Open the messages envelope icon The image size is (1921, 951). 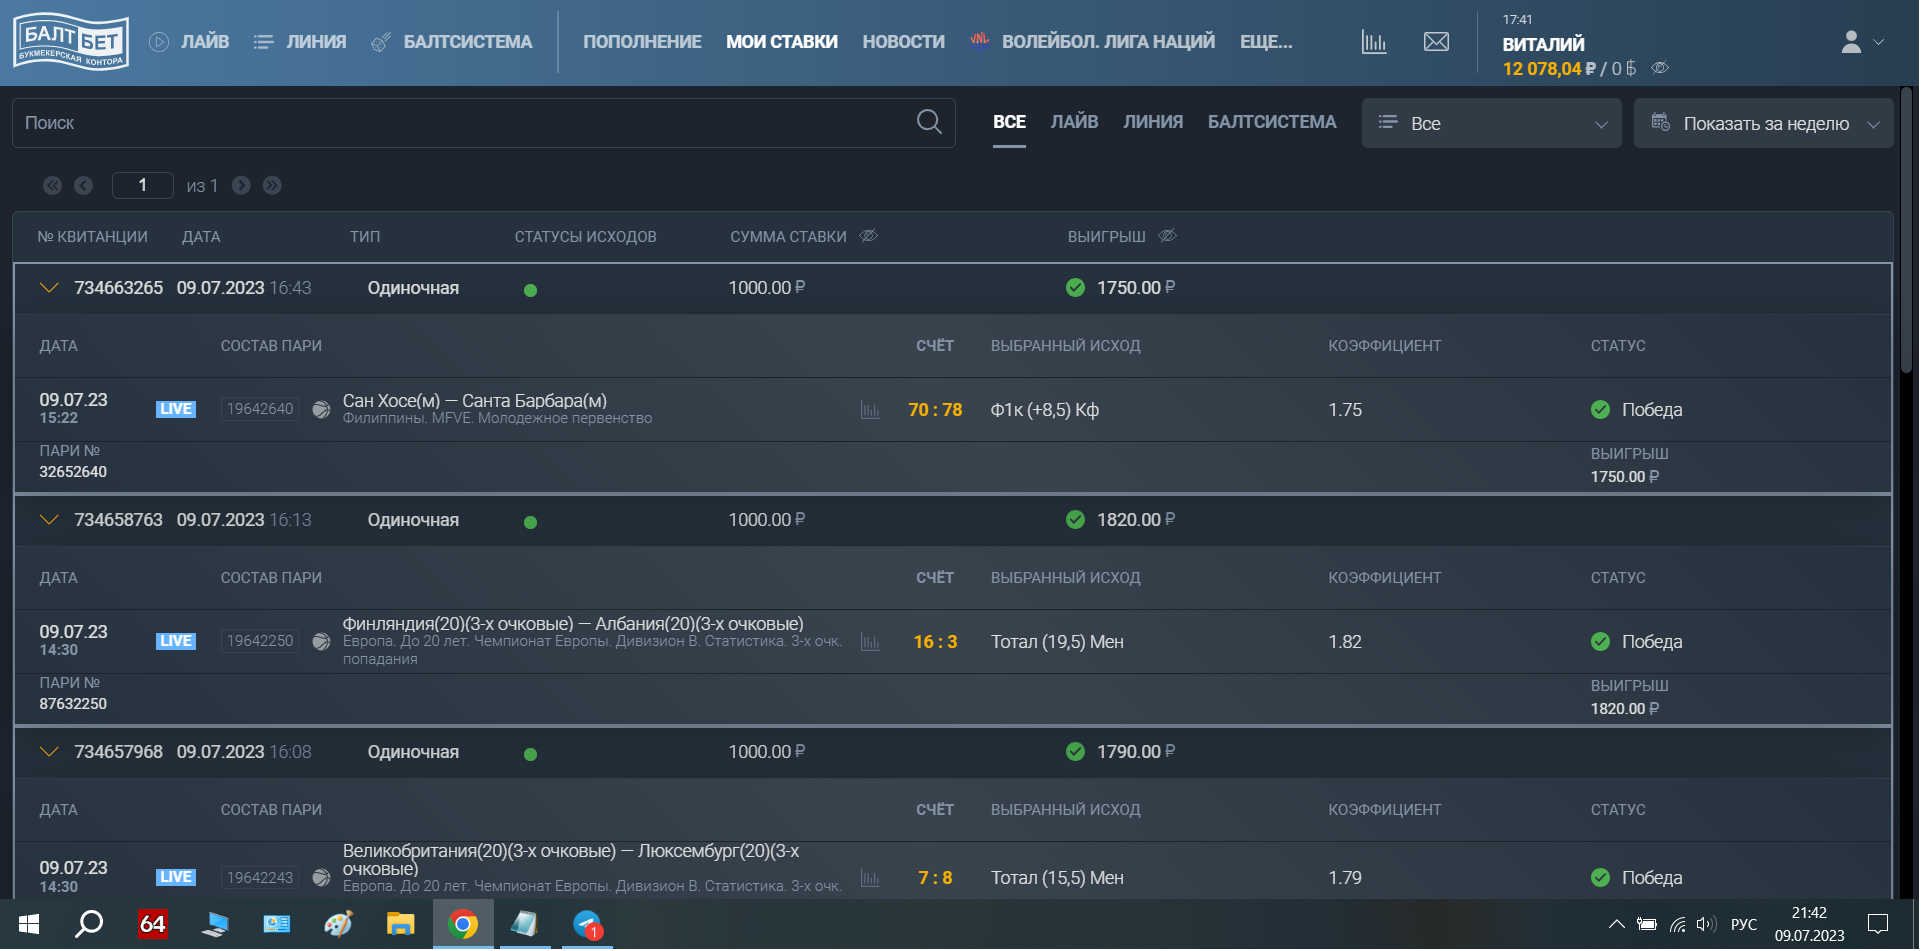click(x=1436, y=42)
